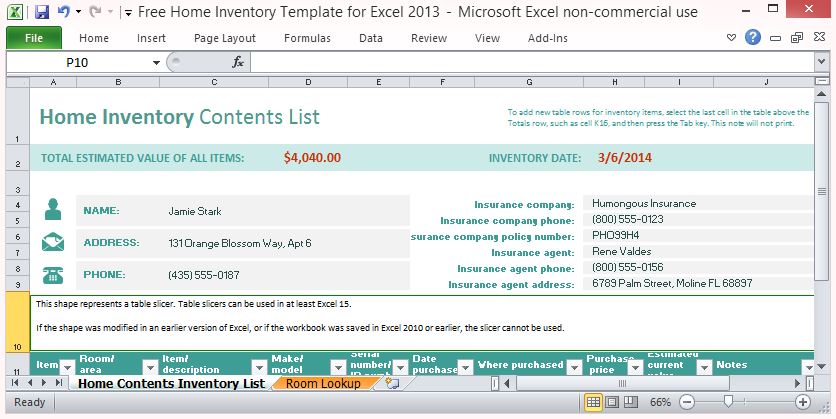Click the zoom out minus button
The height and width of the screenshot is (419, 836).
(x=689, y=402)
